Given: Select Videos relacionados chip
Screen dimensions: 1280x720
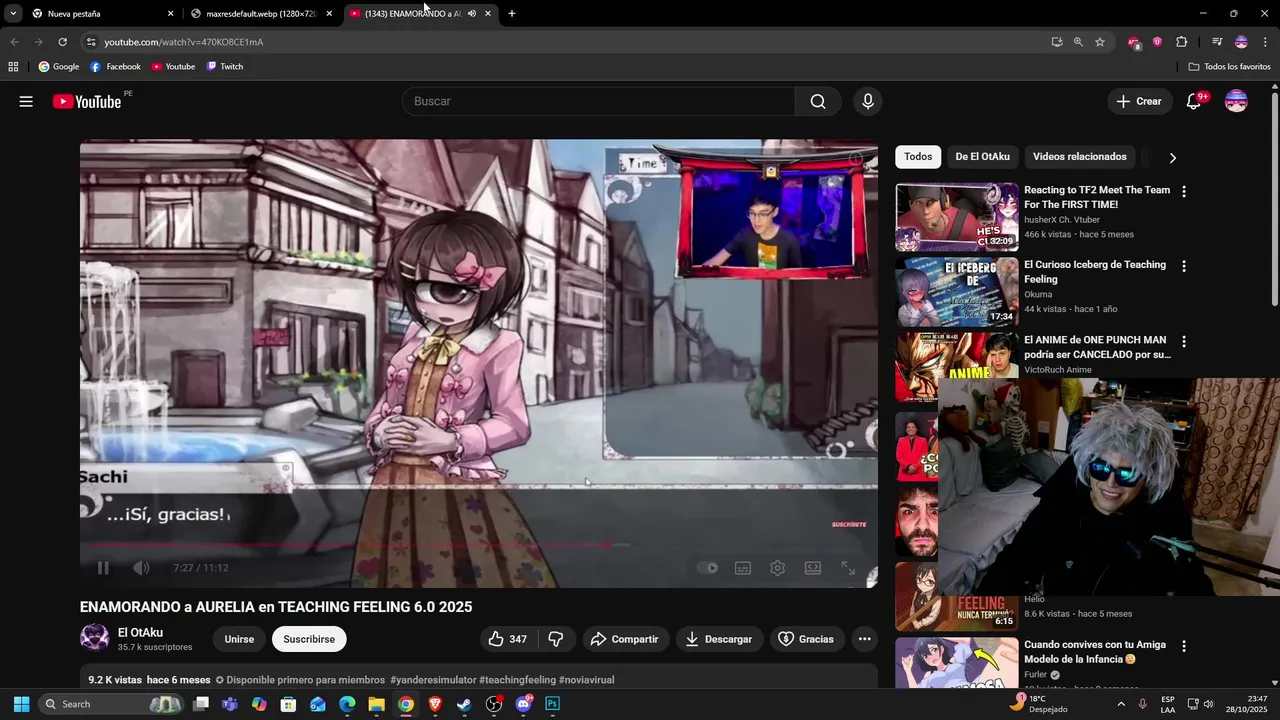Looking at the screenshot, I should click(1079, 157).
